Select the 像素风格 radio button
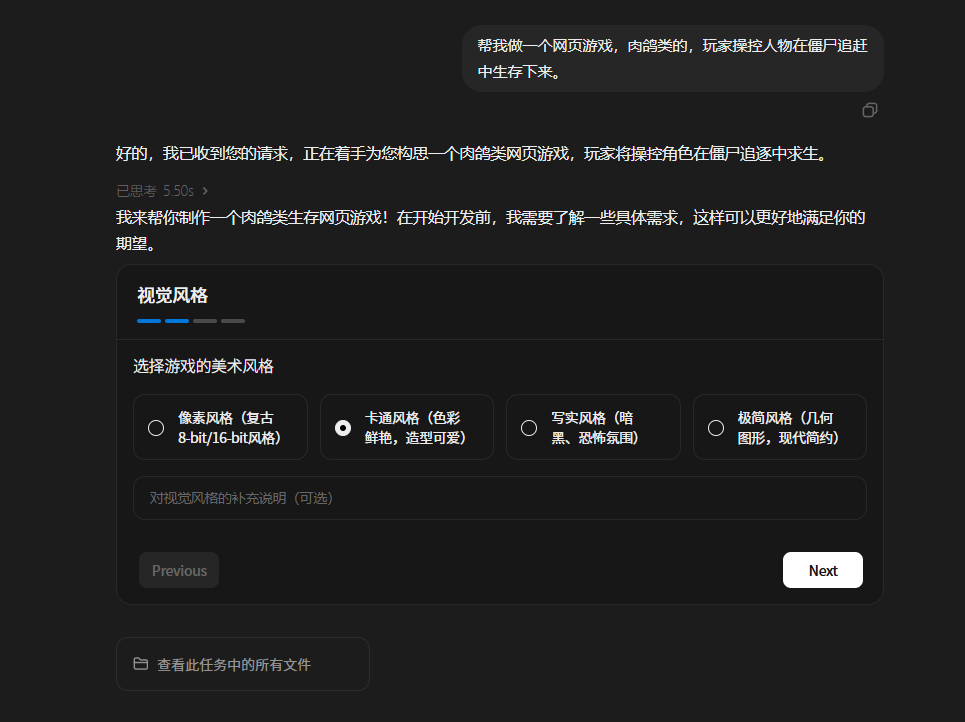Viewport: 965px width, 722px height. (x=155, y=427)
